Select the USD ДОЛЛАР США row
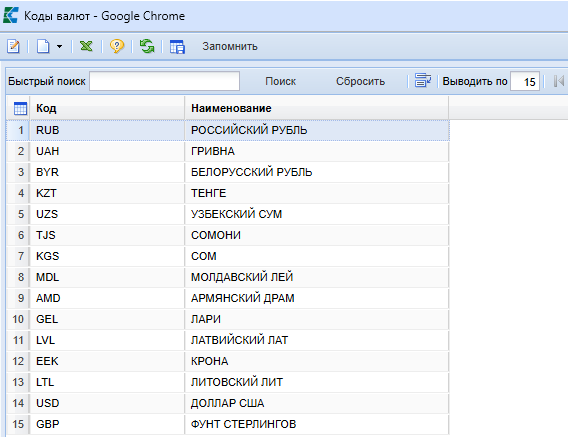568x437 pixels. [x=228, y=403]
